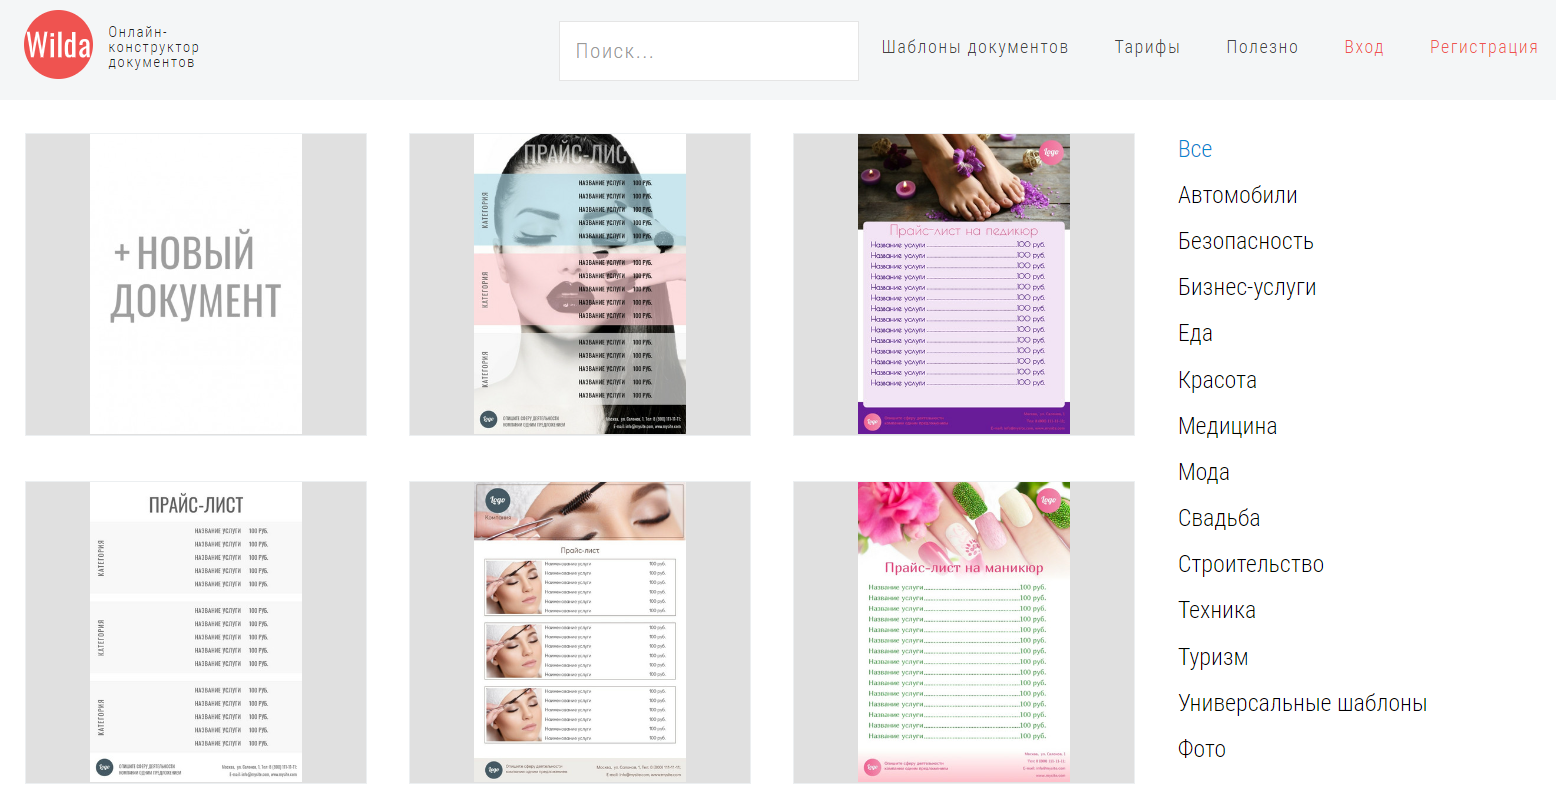1556x808 pixels.
Task: Open the Универсальные шаблоны category
Action: 1302,703
